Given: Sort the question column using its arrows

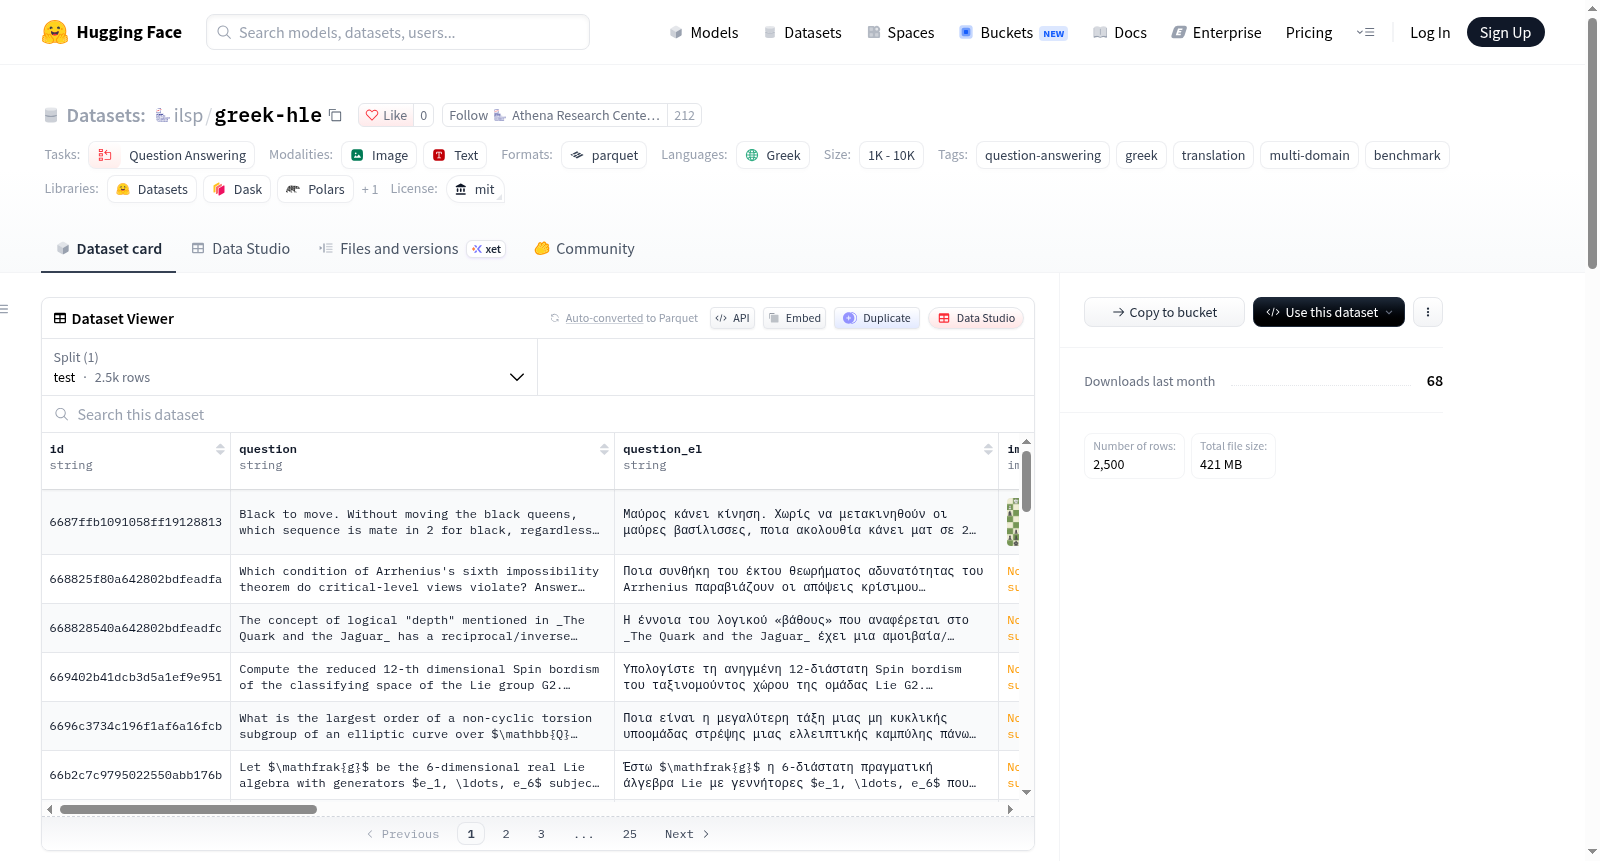Looking at the screenshot, I should (x=604, y=449).
